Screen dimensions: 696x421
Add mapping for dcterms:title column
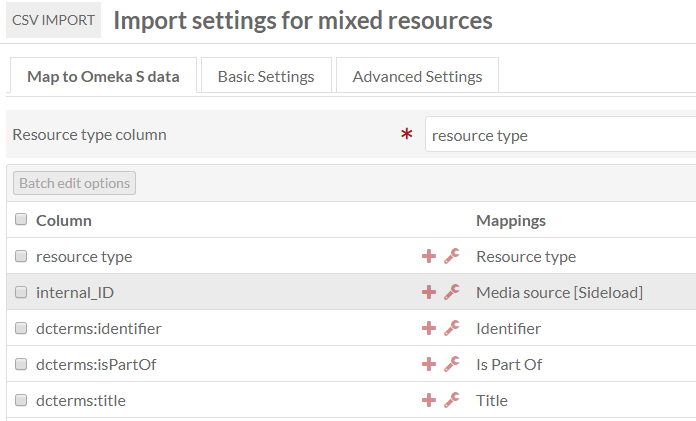(x=429, y=400)
